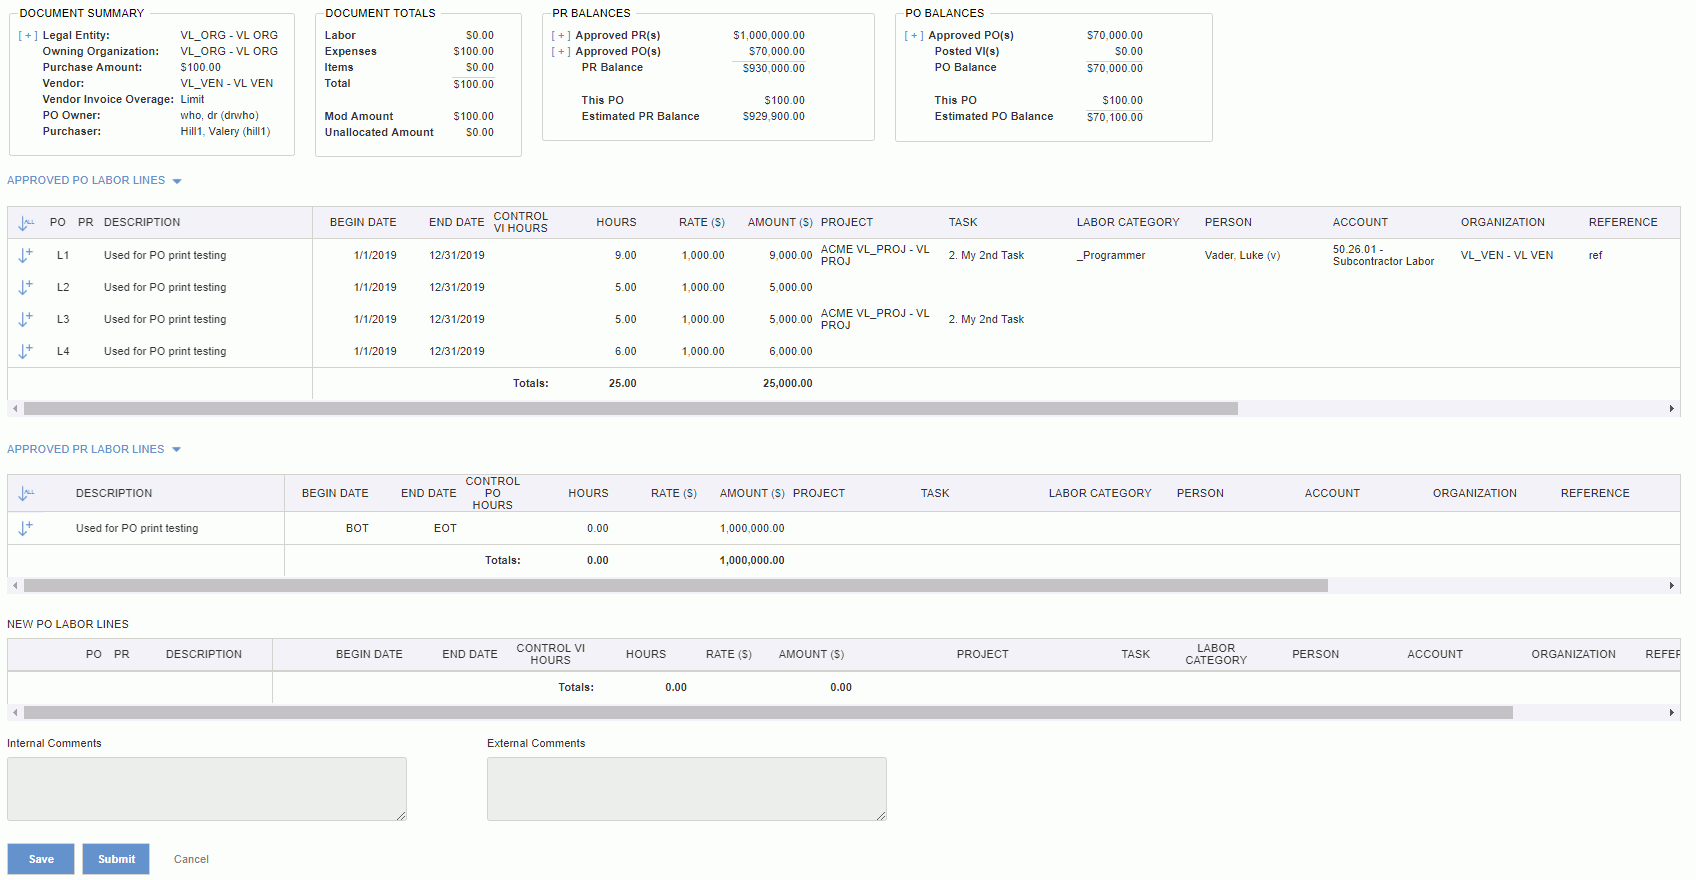Click the 9,000.00 amount in line L1
Screen dimensions: 1696x880
pyautogui.click(x=790, y=256)
